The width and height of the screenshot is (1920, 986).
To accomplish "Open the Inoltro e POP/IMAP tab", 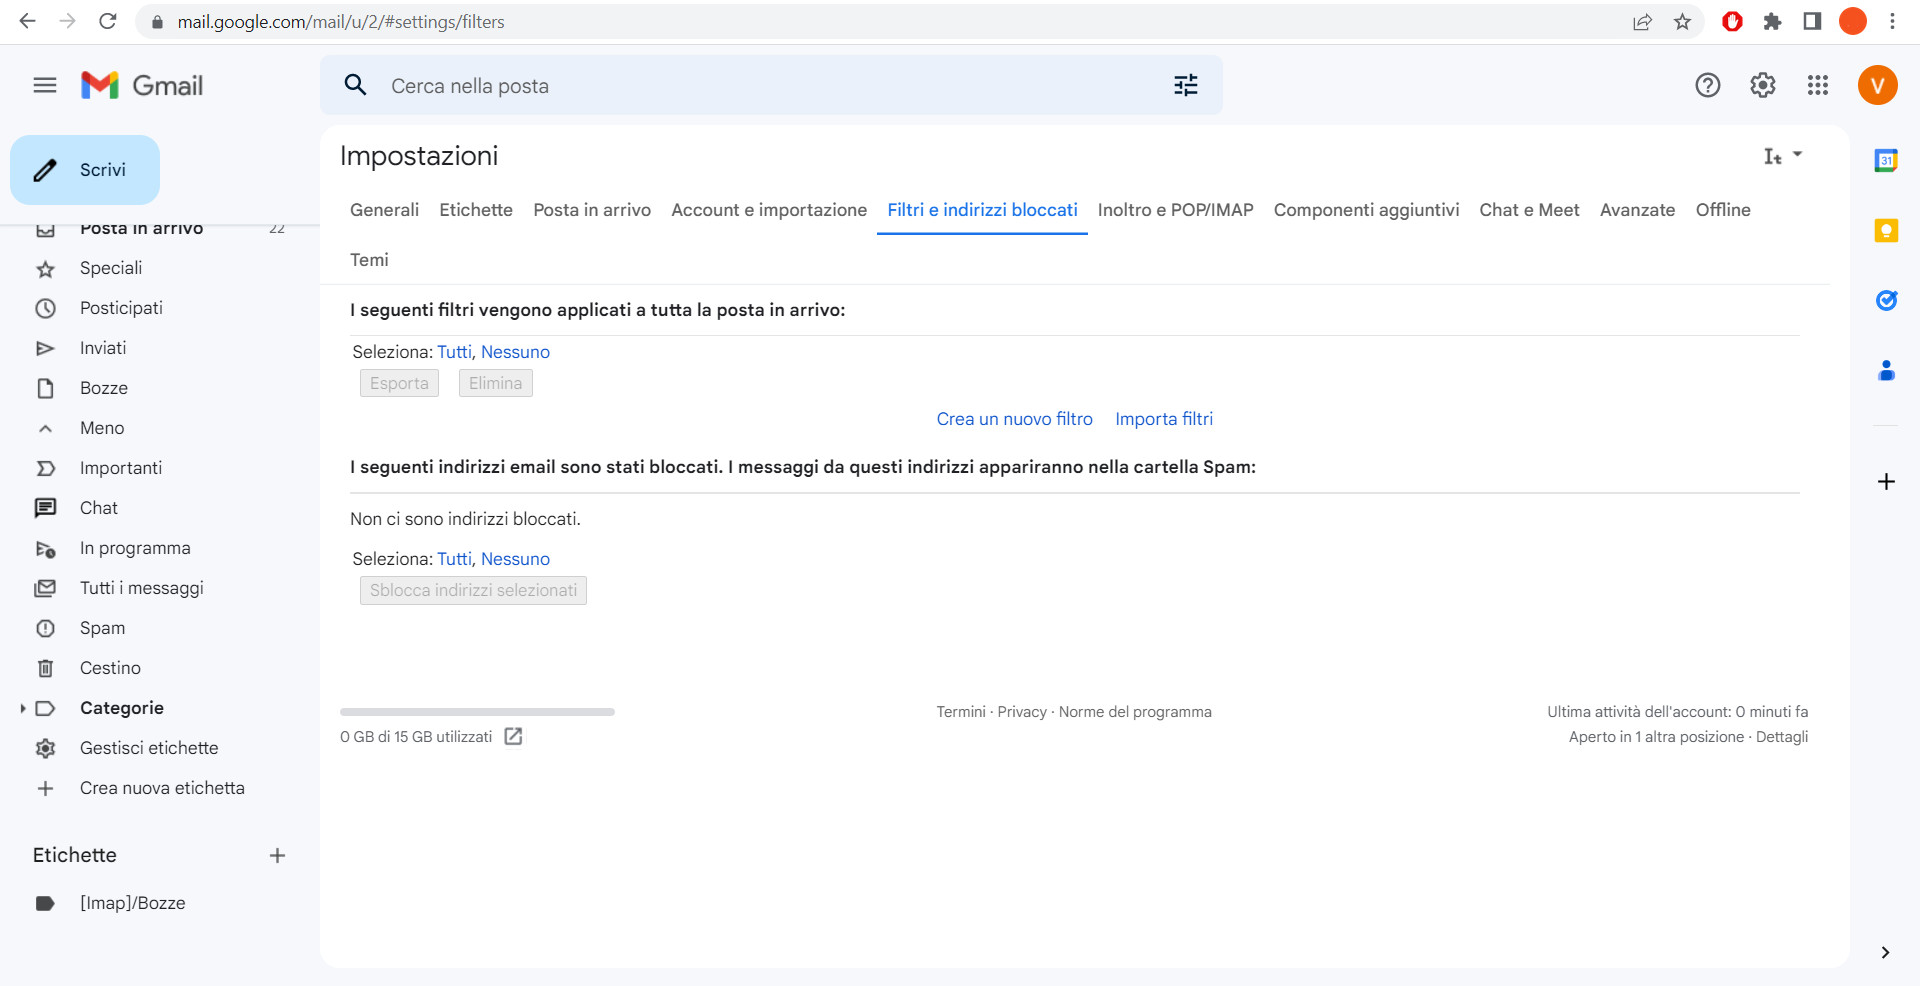I will 1175,210.
